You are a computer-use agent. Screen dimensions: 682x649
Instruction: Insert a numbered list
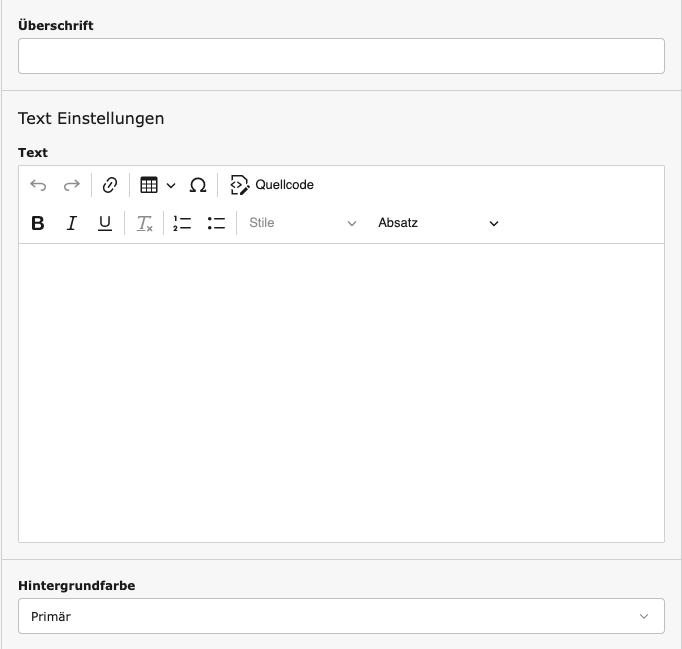coord(182,223)
